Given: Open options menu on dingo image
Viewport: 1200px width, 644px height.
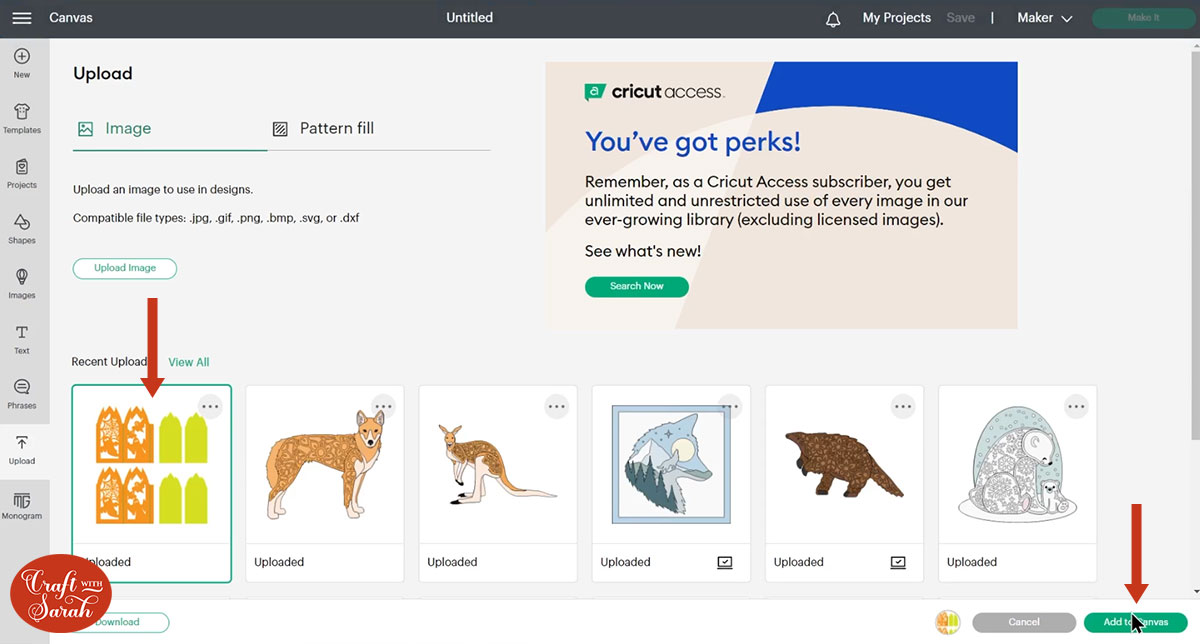Looking at the screenshot, I should pyautogui.click(x=383, y=407).
